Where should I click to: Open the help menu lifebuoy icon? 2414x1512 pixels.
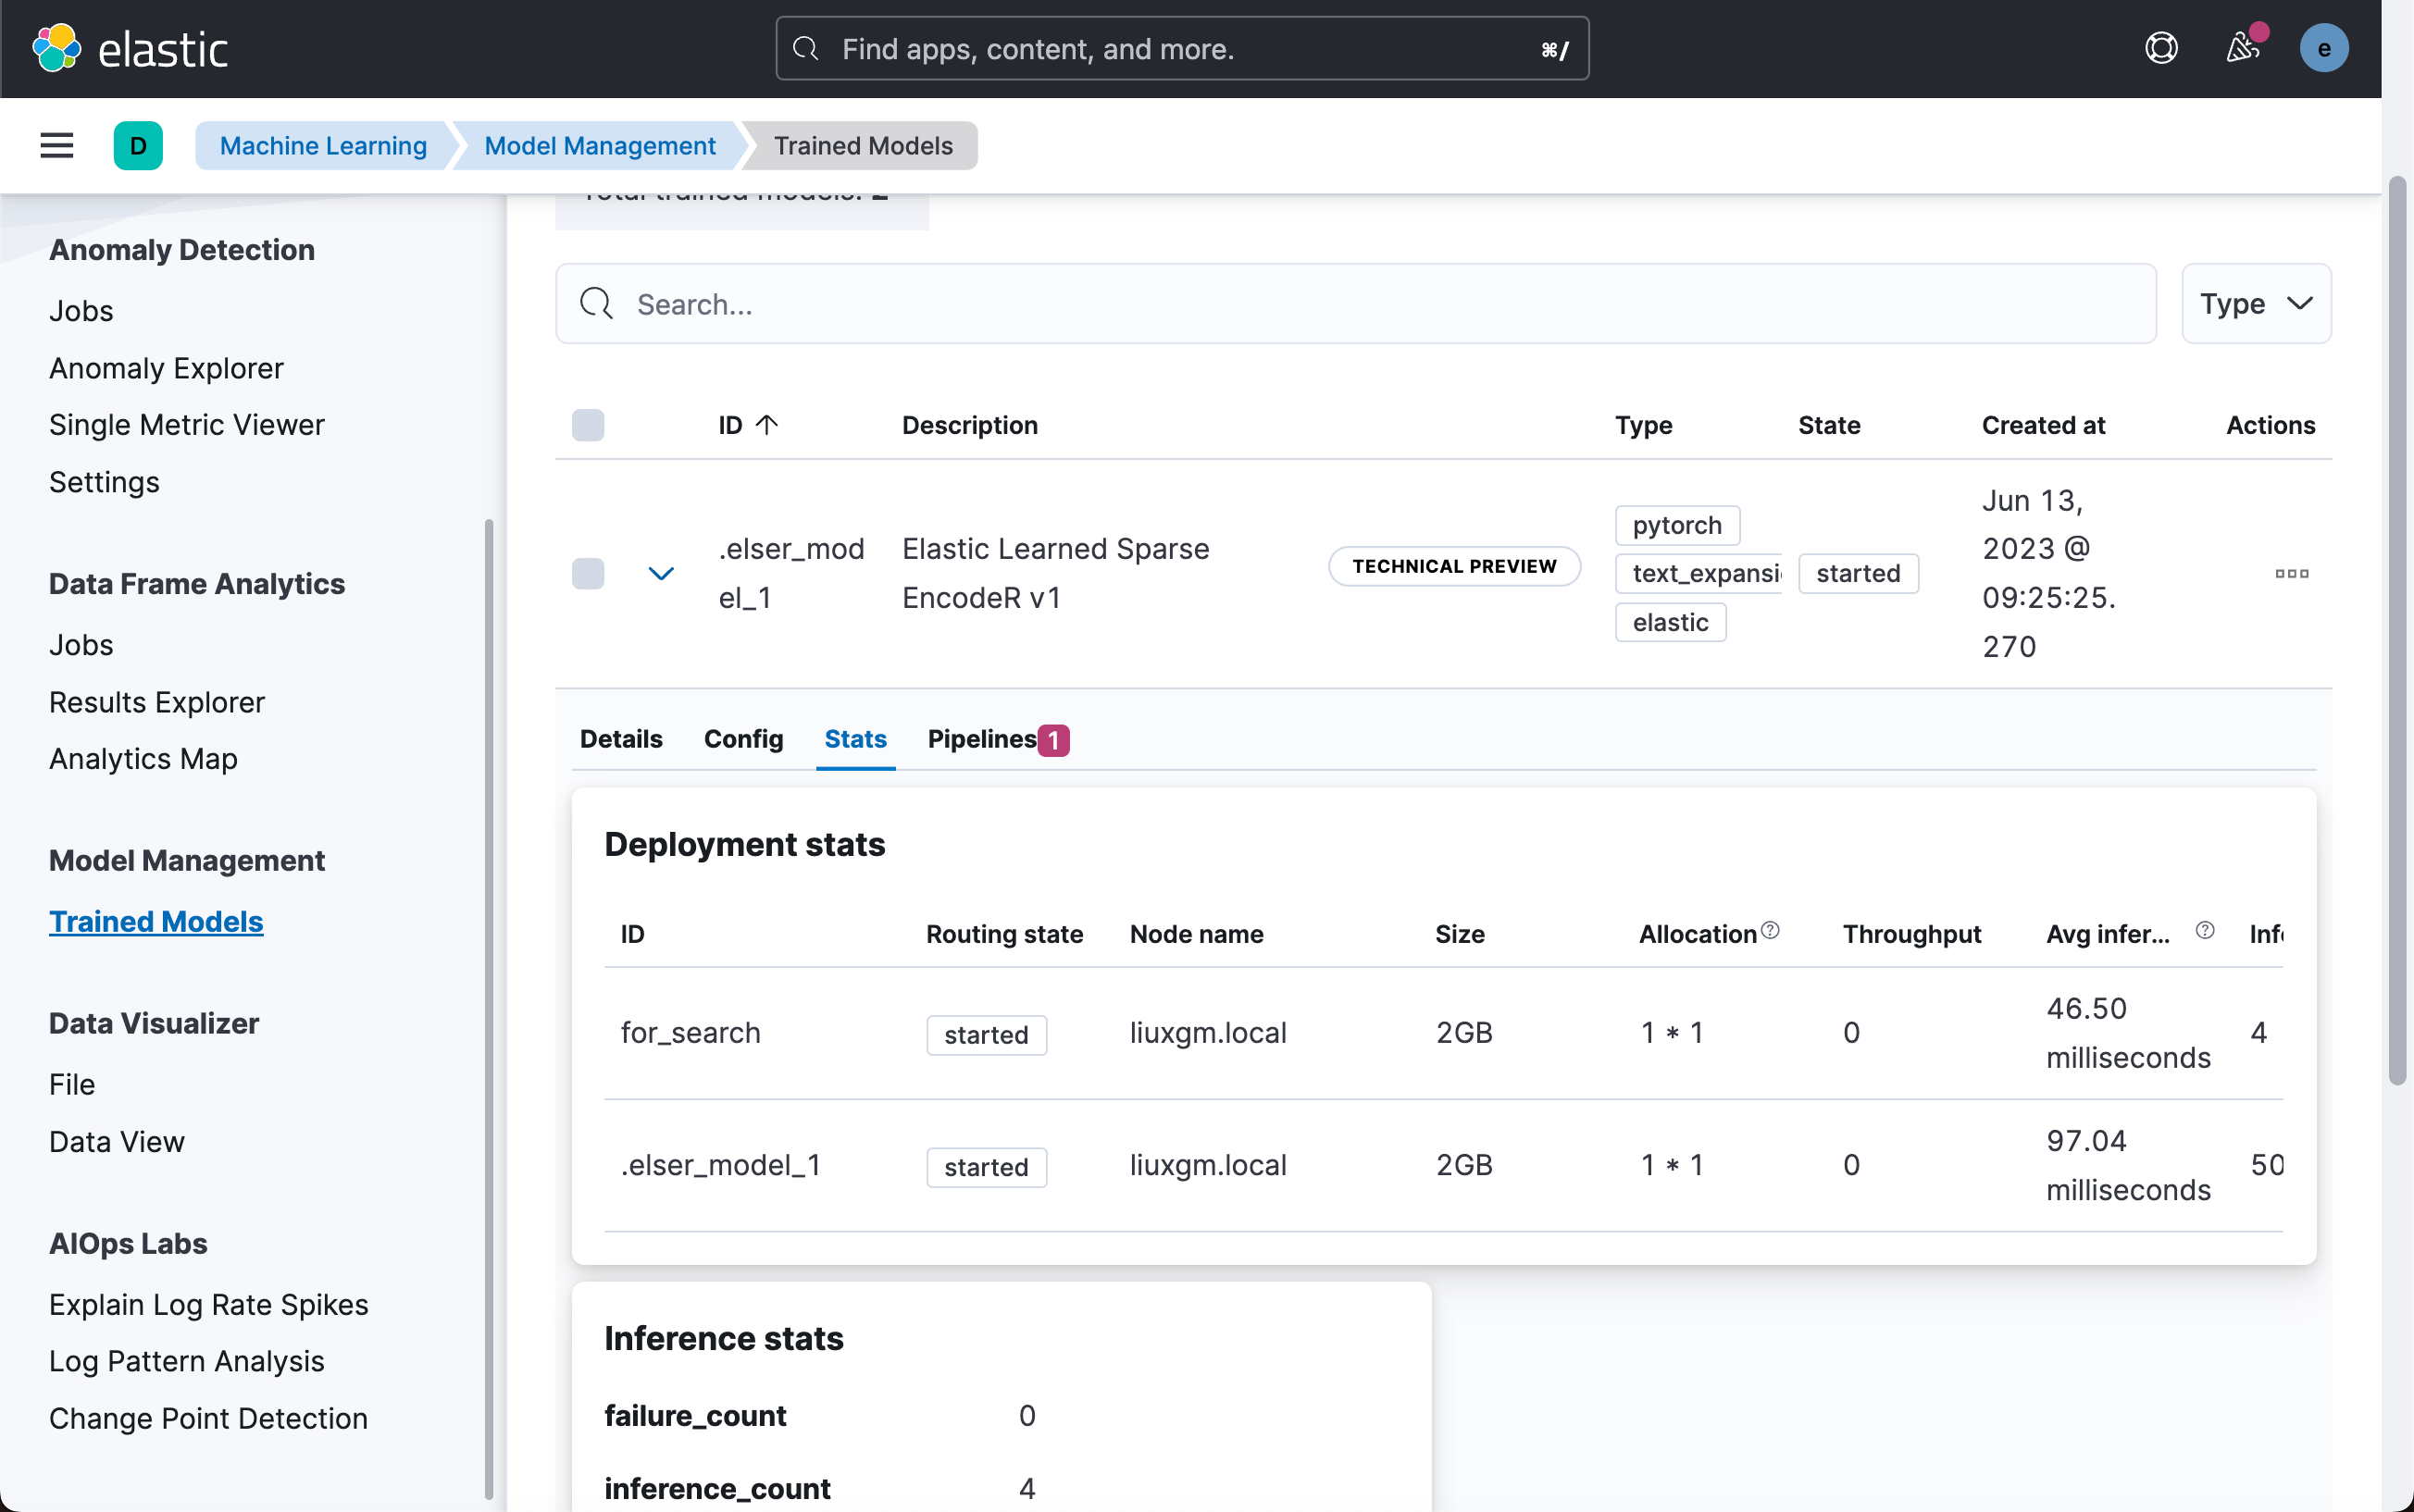tap(2161, 48)
